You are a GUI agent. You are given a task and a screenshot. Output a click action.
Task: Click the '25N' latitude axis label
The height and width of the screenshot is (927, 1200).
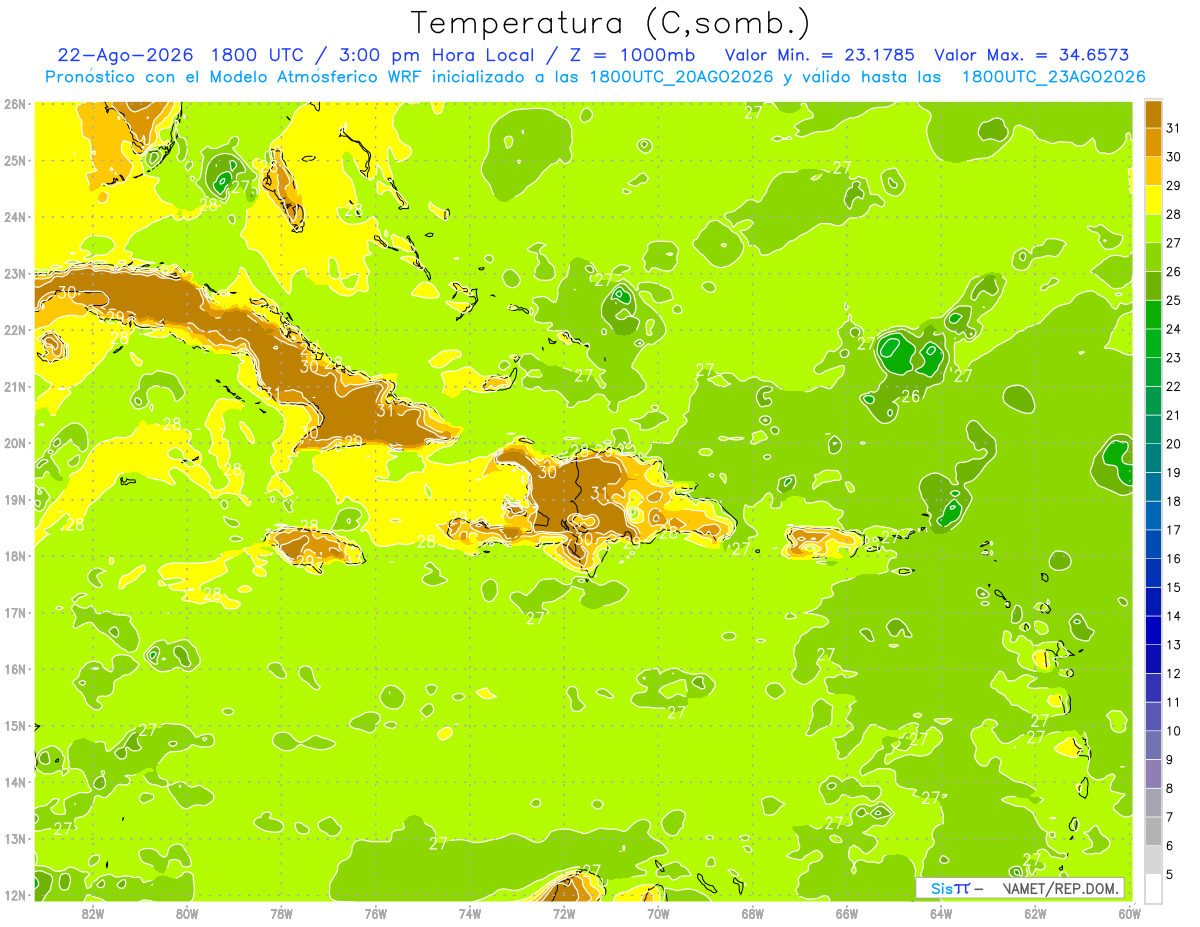[x=14, y=160]
